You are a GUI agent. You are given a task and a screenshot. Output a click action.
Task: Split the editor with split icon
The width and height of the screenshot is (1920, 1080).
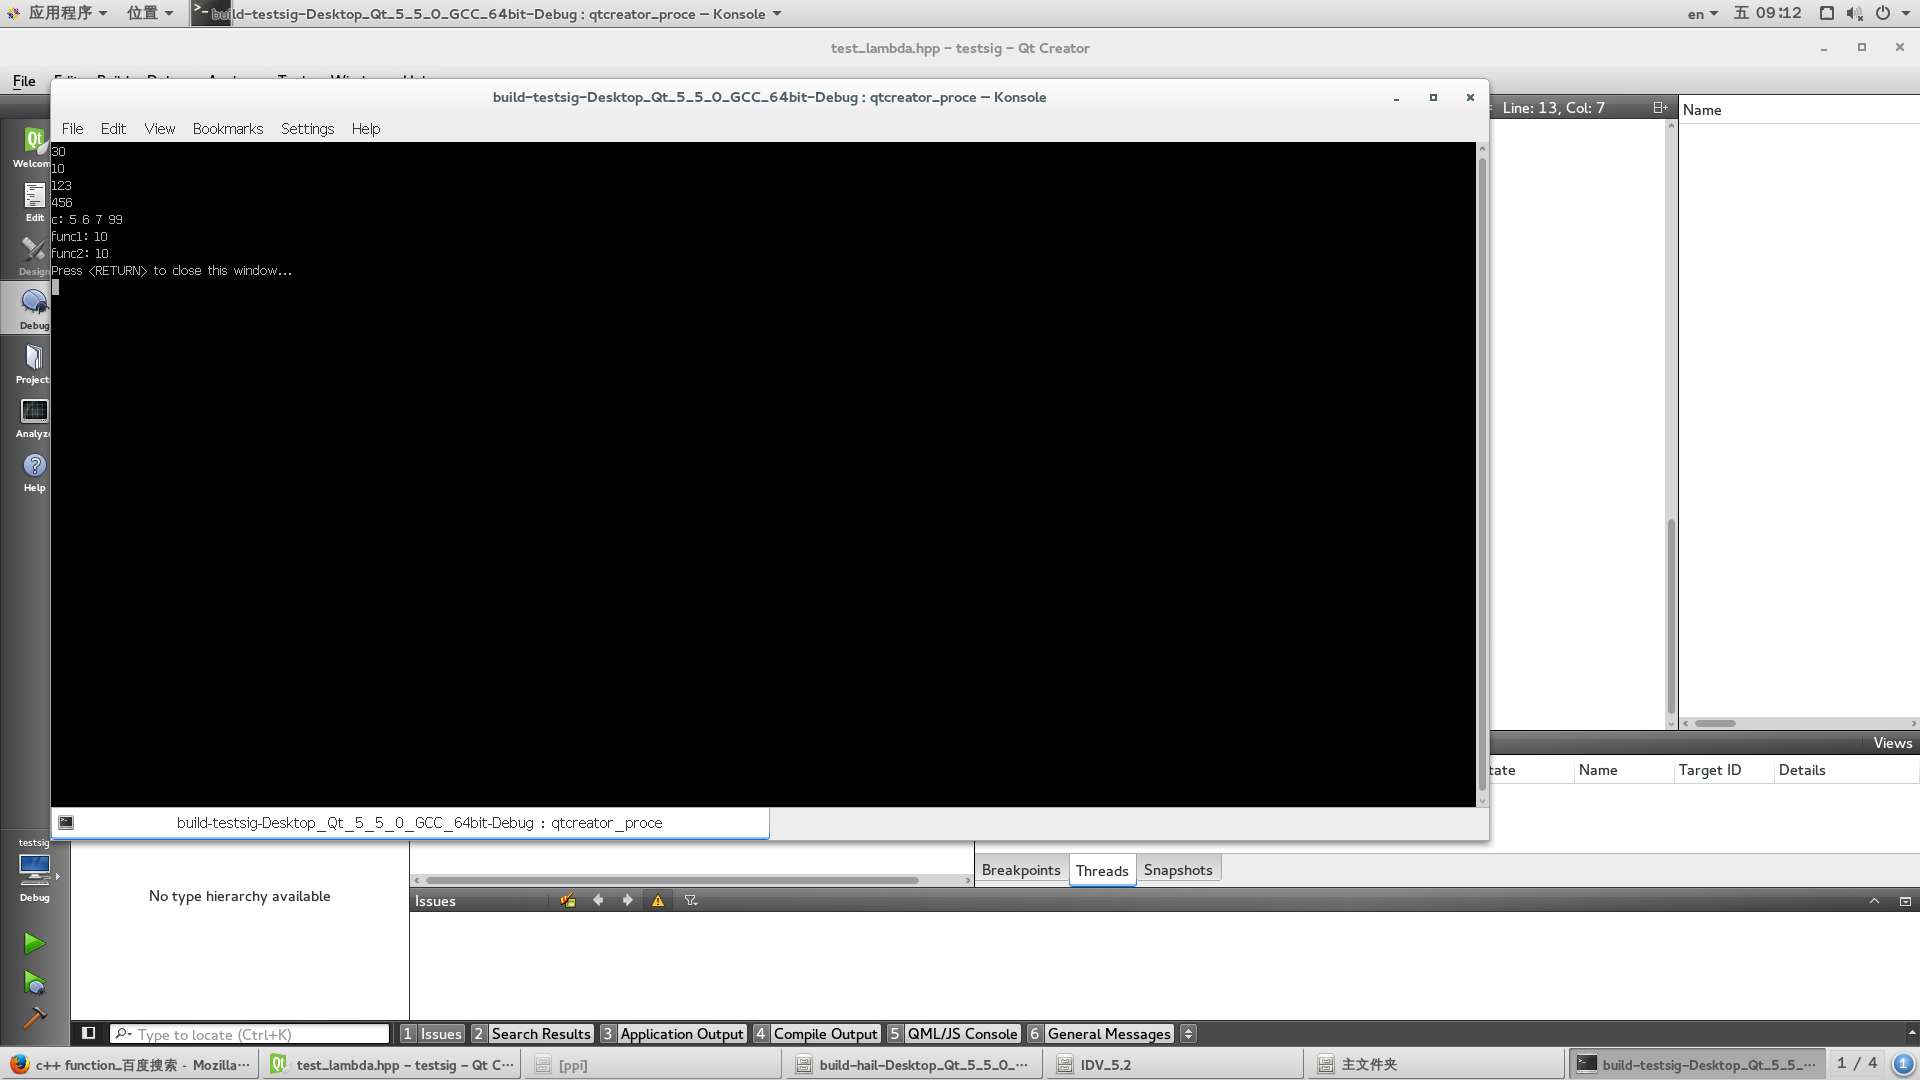pos(1660,108)
